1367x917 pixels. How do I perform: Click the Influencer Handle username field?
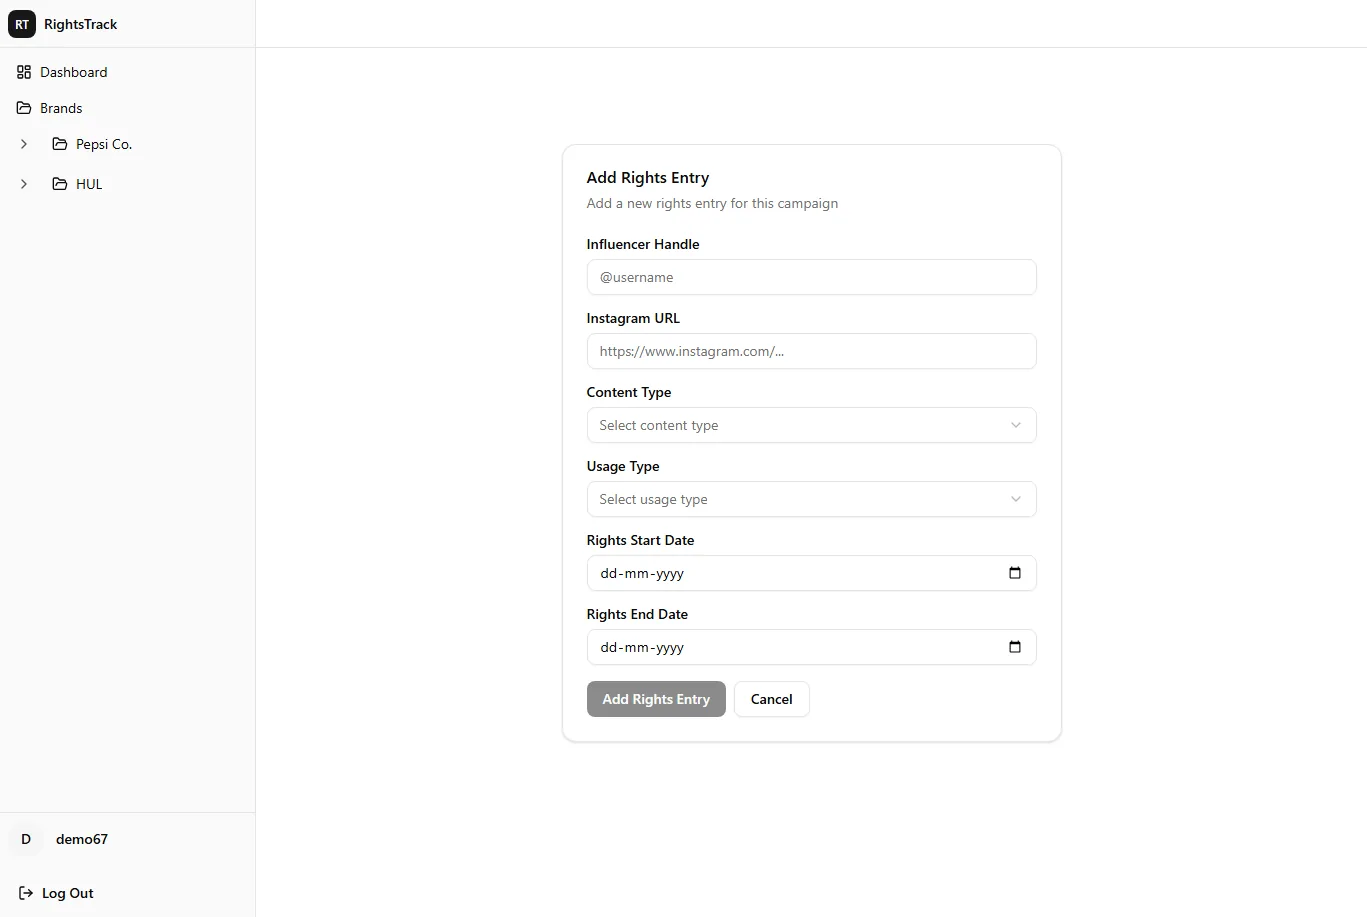[811, 277]
